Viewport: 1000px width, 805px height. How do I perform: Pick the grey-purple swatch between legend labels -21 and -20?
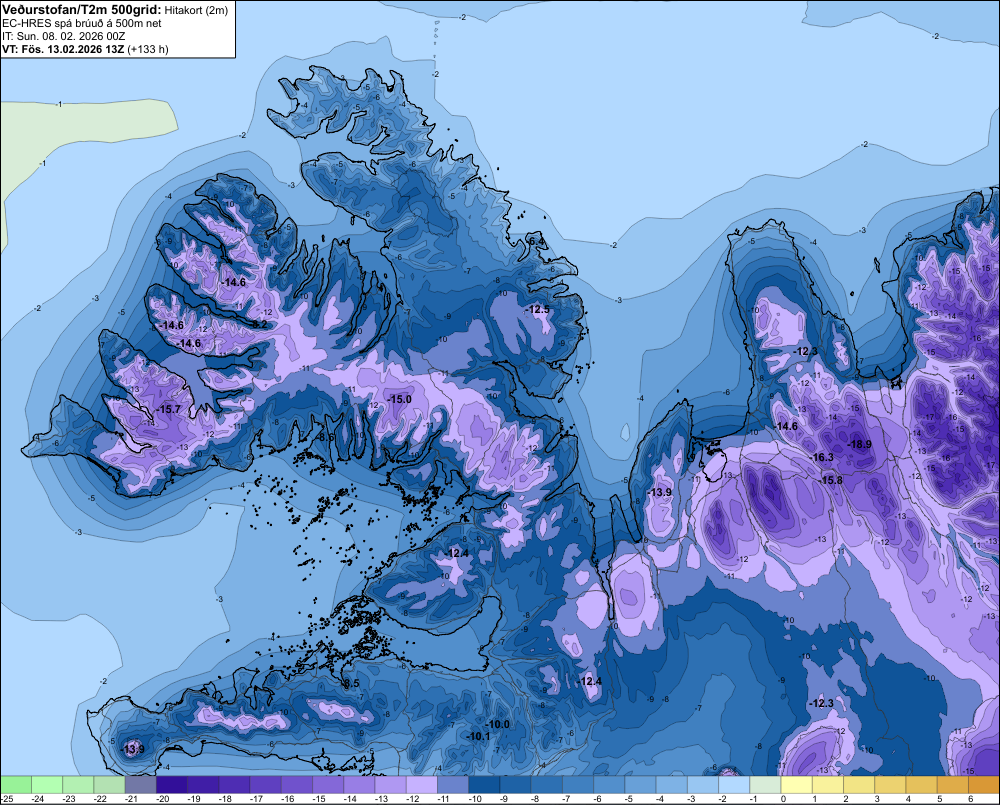coord(140,784)
